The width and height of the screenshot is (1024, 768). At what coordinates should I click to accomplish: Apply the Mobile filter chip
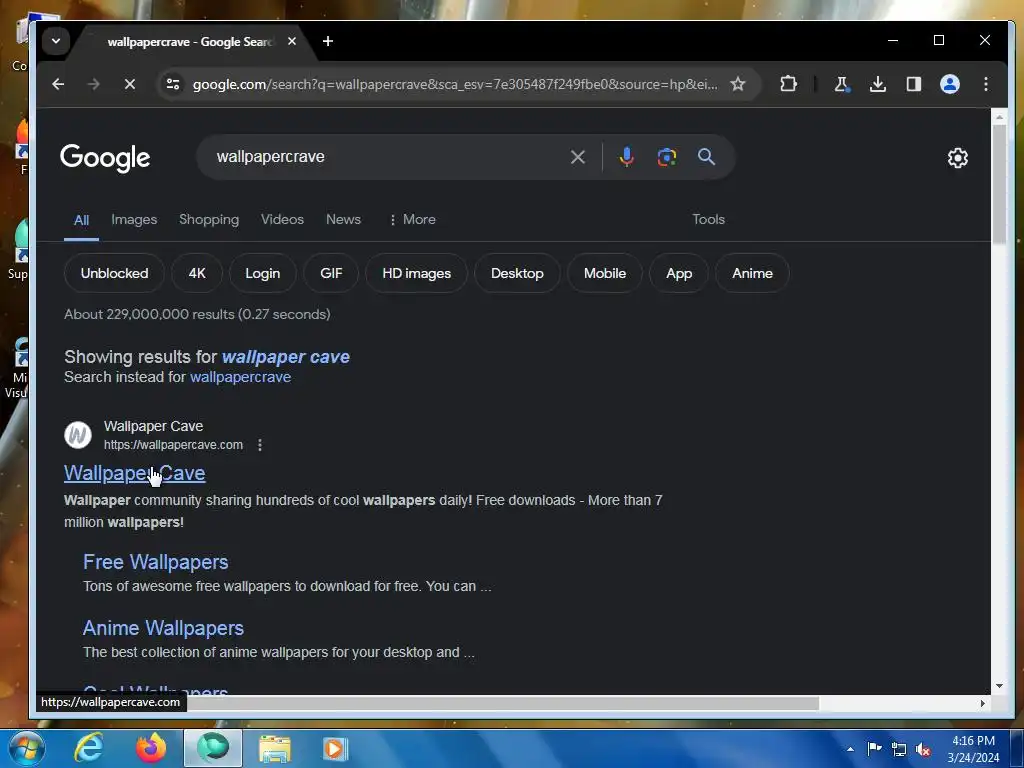click(x=605, y=273)
